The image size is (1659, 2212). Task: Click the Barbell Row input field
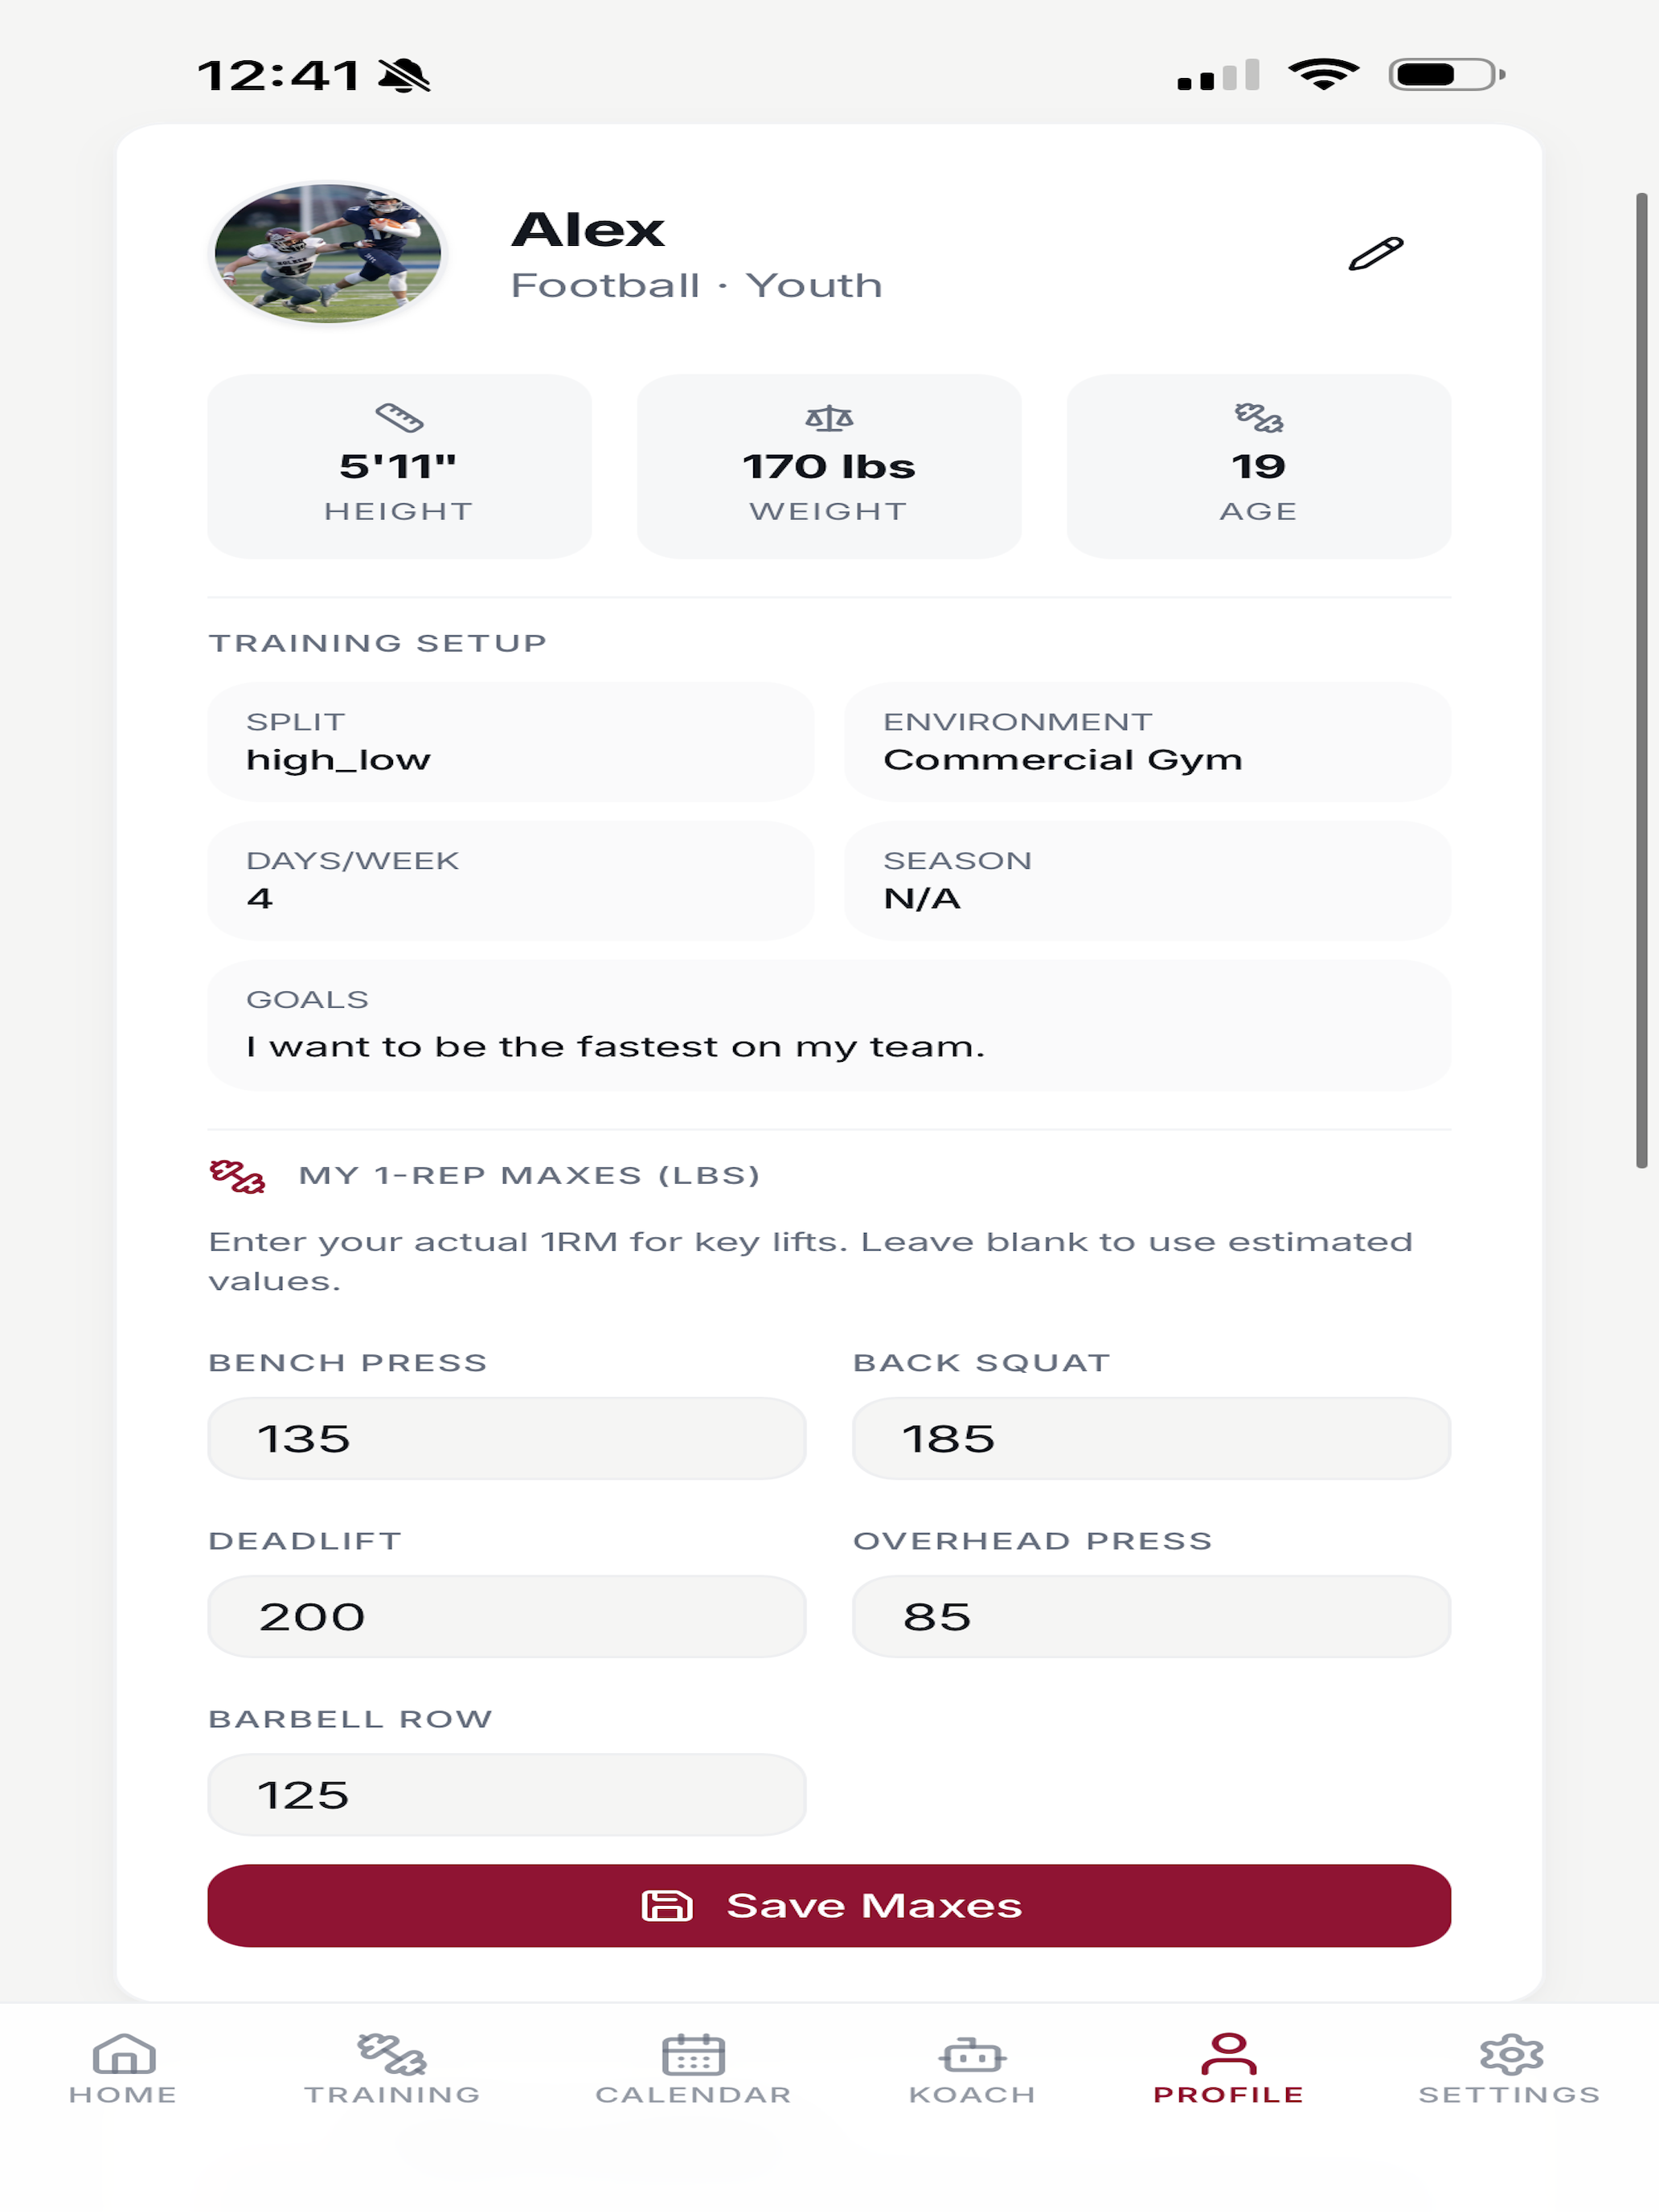507,1794
